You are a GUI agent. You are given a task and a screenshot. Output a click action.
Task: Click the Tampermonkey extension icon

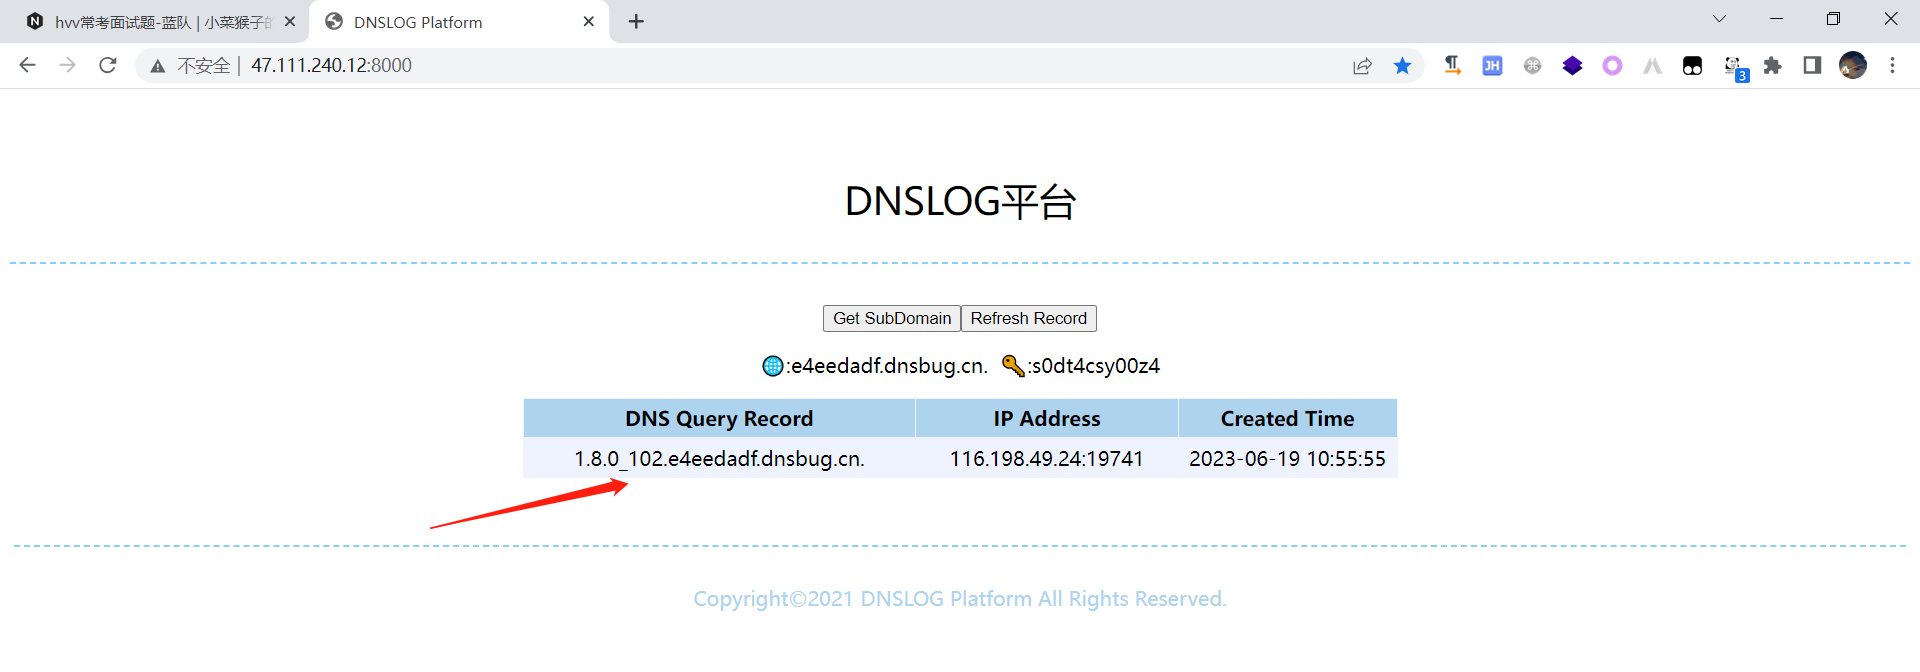(x=1692, y=66)
